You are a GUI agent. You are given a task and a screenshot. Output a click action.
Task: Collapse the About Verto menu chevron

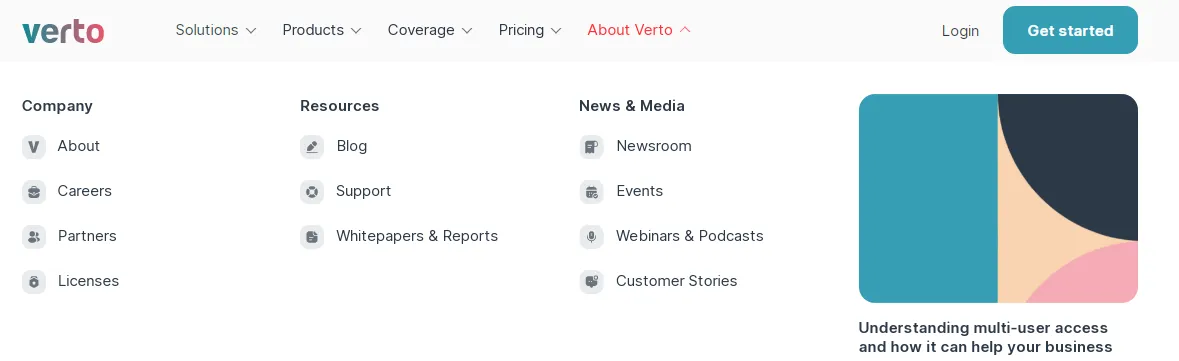[685, 30]
